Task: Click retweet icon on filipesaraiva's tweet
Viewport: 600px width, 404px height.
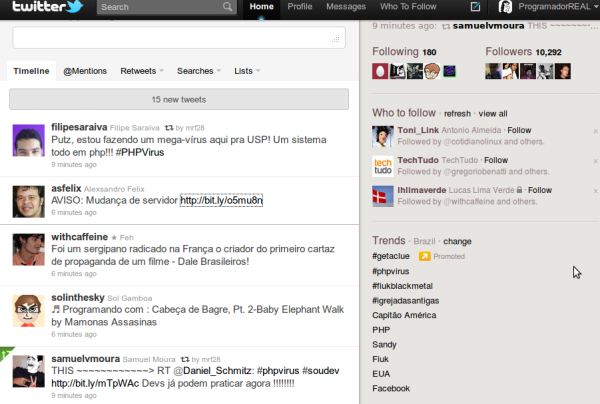Action: (169, 128)
